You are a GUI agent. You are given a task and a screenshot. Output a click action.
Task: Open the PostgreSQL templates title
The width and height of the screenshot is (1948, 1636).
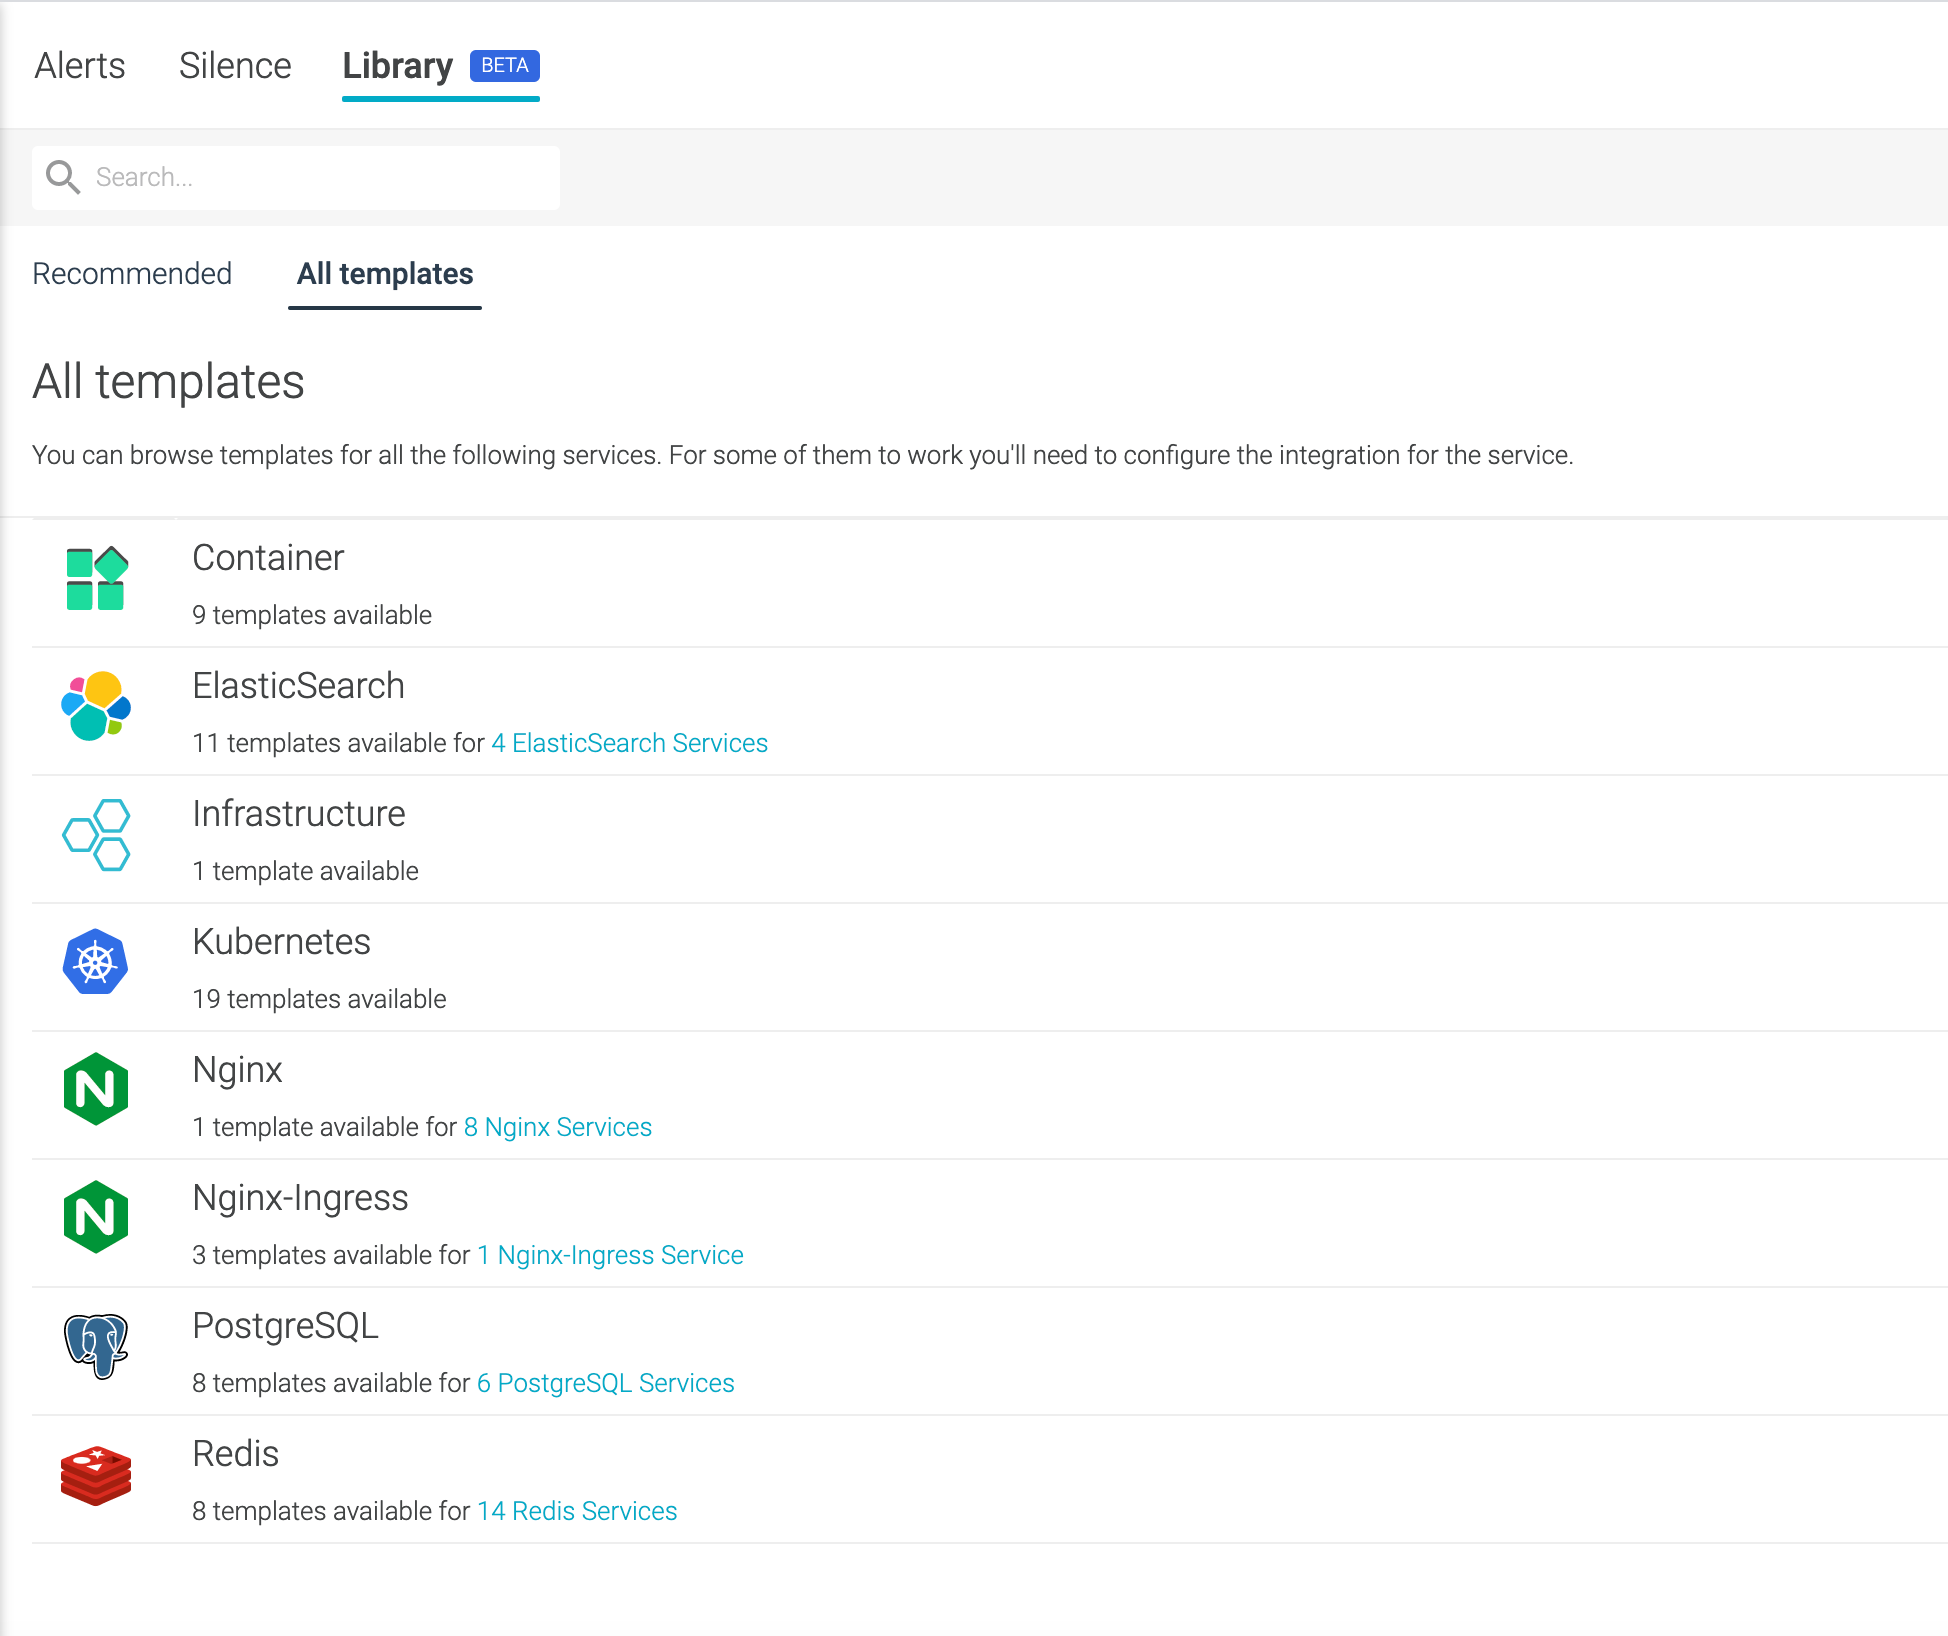[285, 1326]
